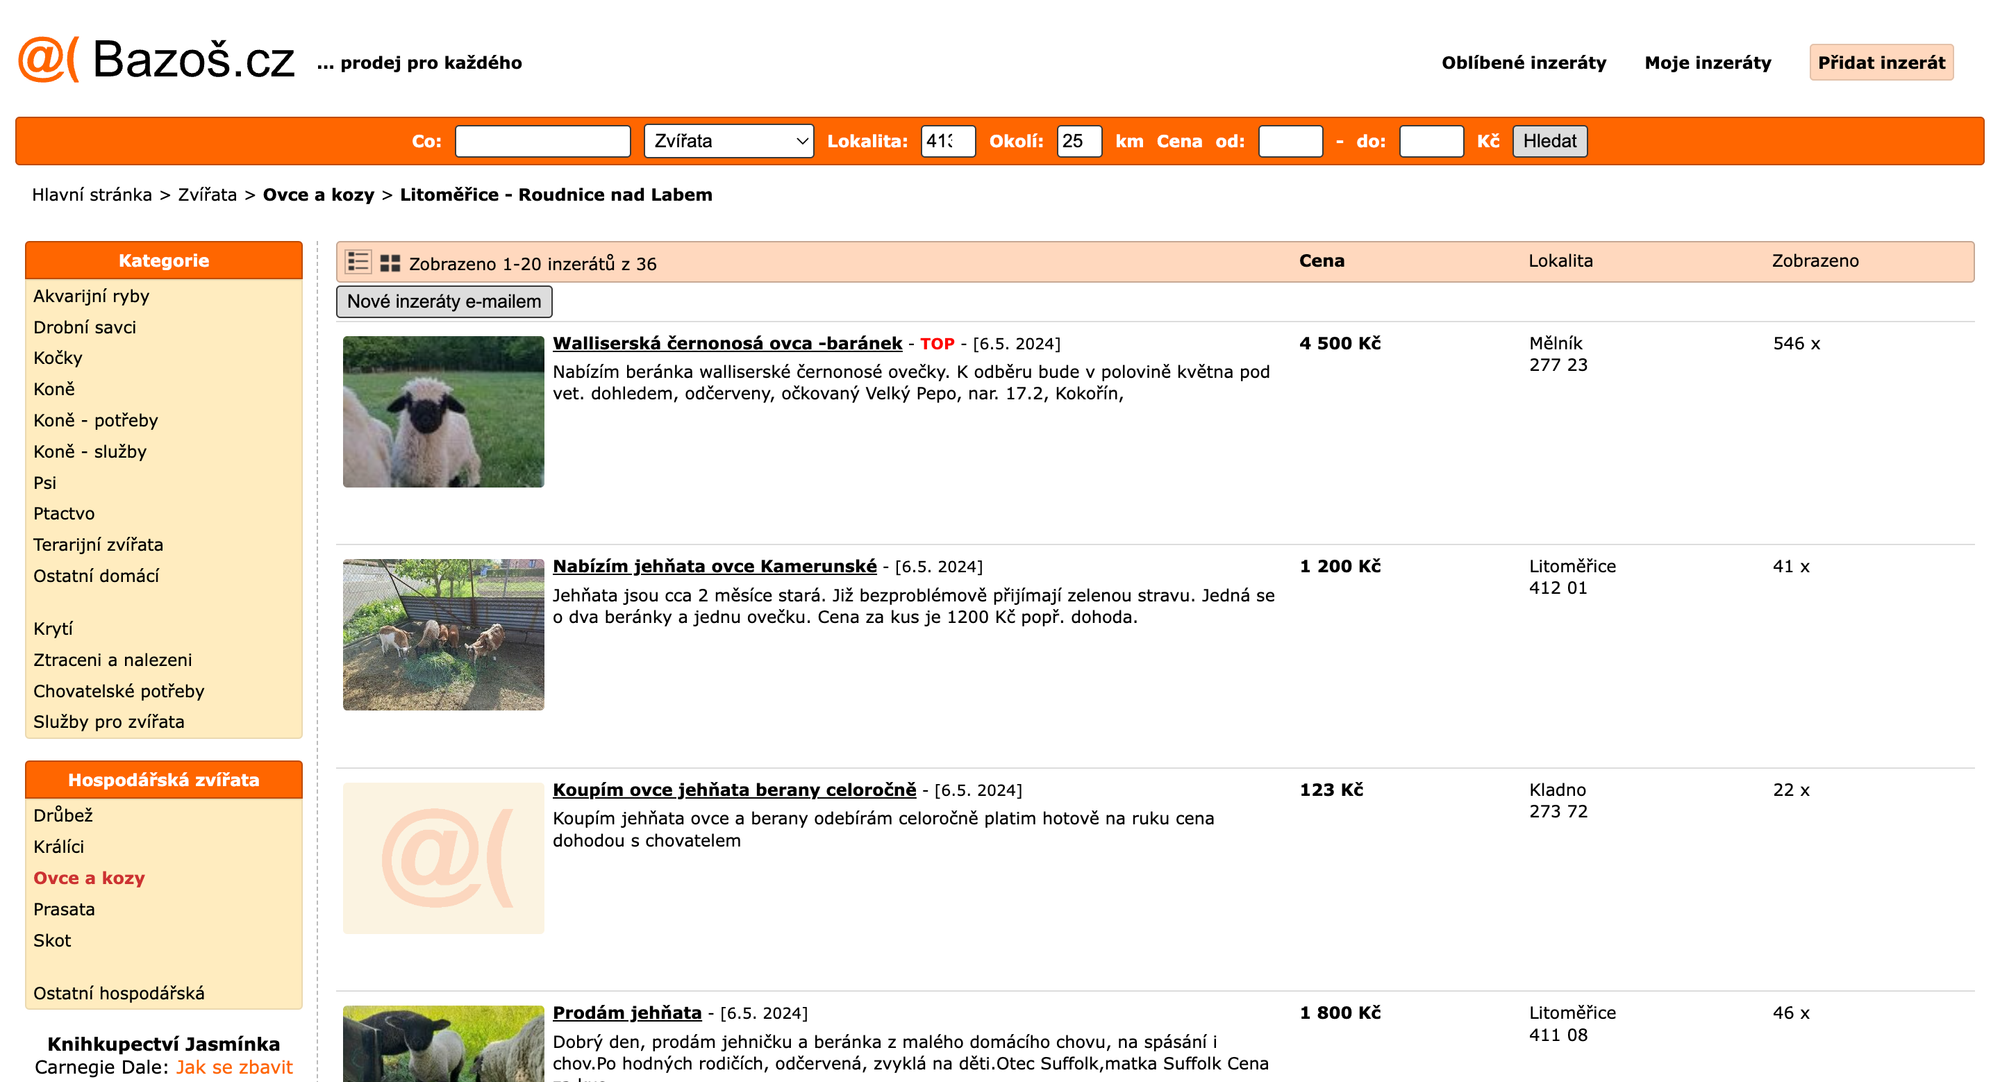Click Nové inzeráty e-mailem button

coord(444,301)
